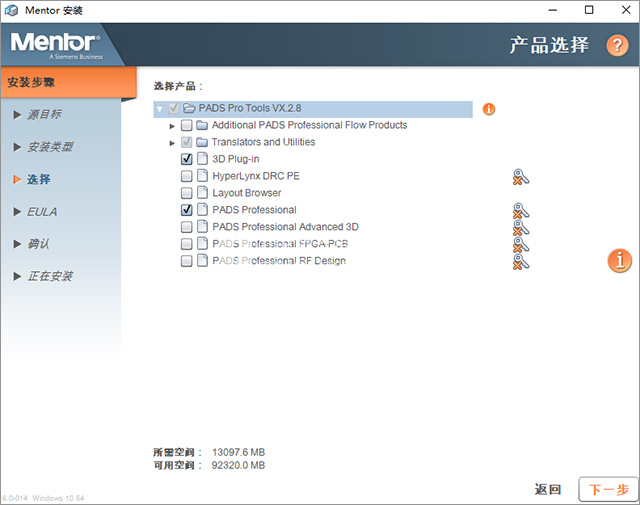The image size is (640, 505).
Task: Click the large orange info icon at right edge
Action: tap(620, 260)
